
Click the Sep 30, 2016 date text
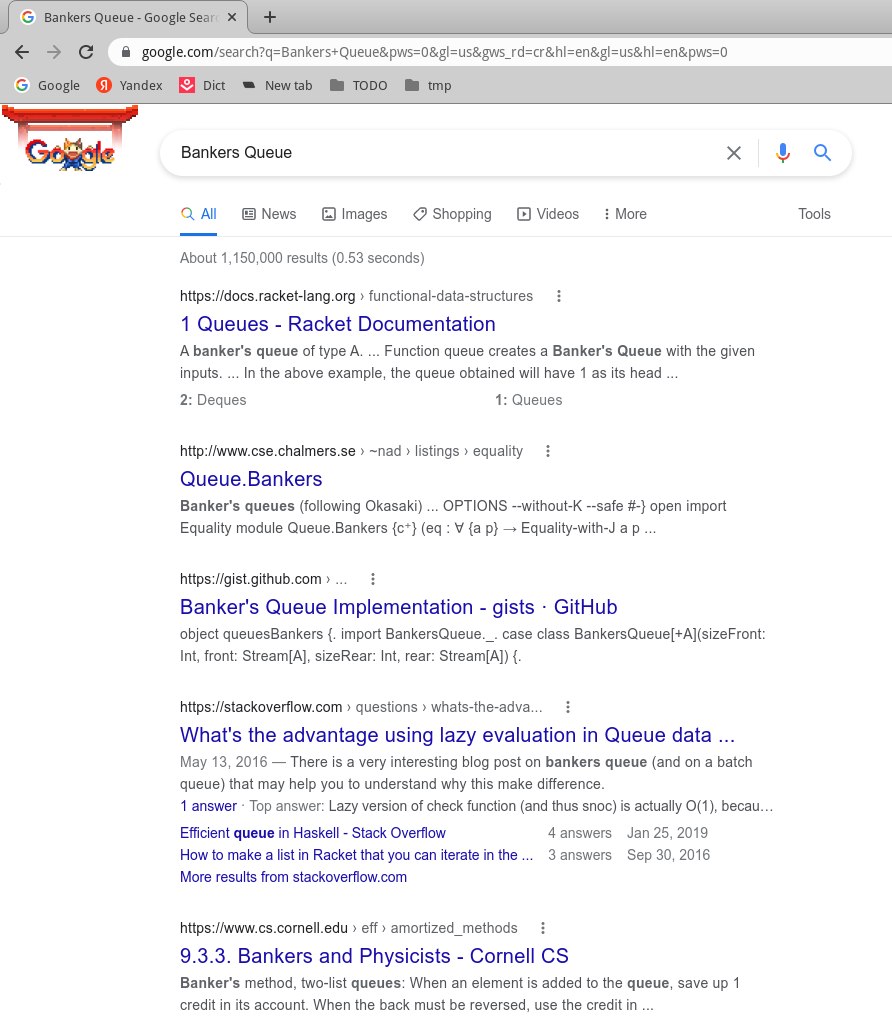pyautogui.click(x=668, y=855)
